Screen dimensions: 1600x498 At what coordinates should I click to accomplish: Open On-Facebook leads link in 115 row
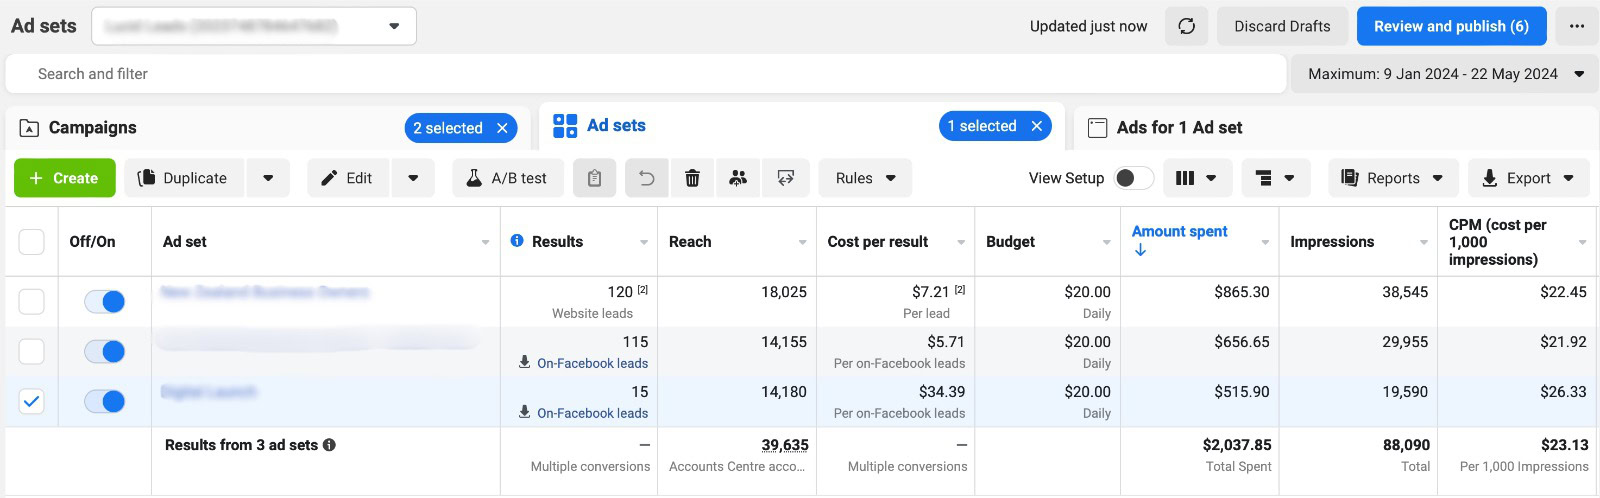tap(592, 363)
